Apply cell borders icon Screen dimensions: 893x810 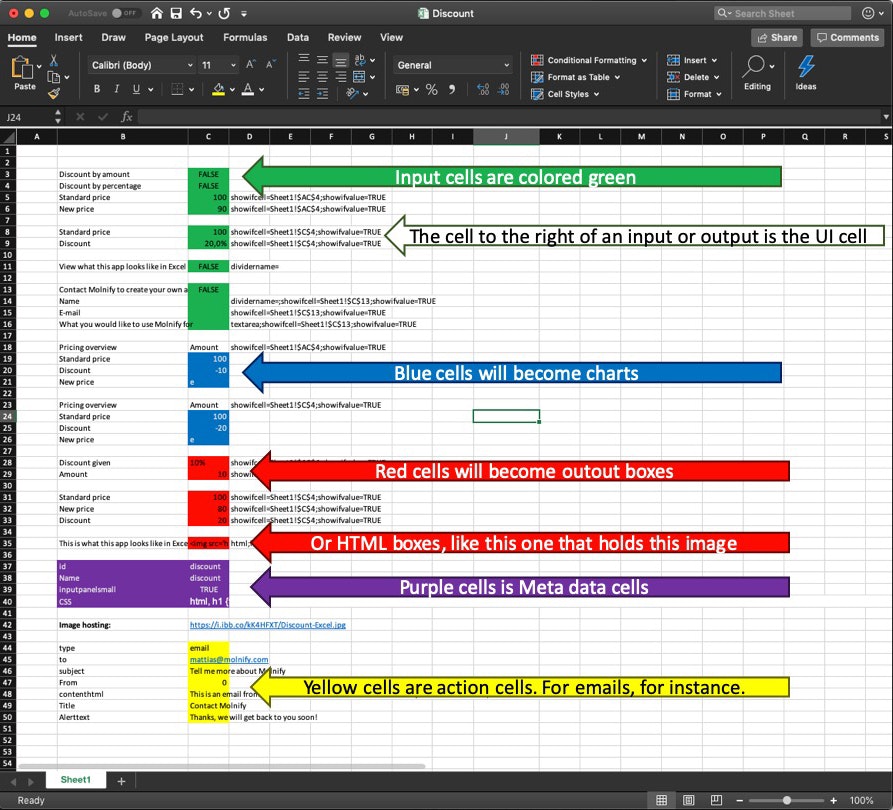click(178, 89)
